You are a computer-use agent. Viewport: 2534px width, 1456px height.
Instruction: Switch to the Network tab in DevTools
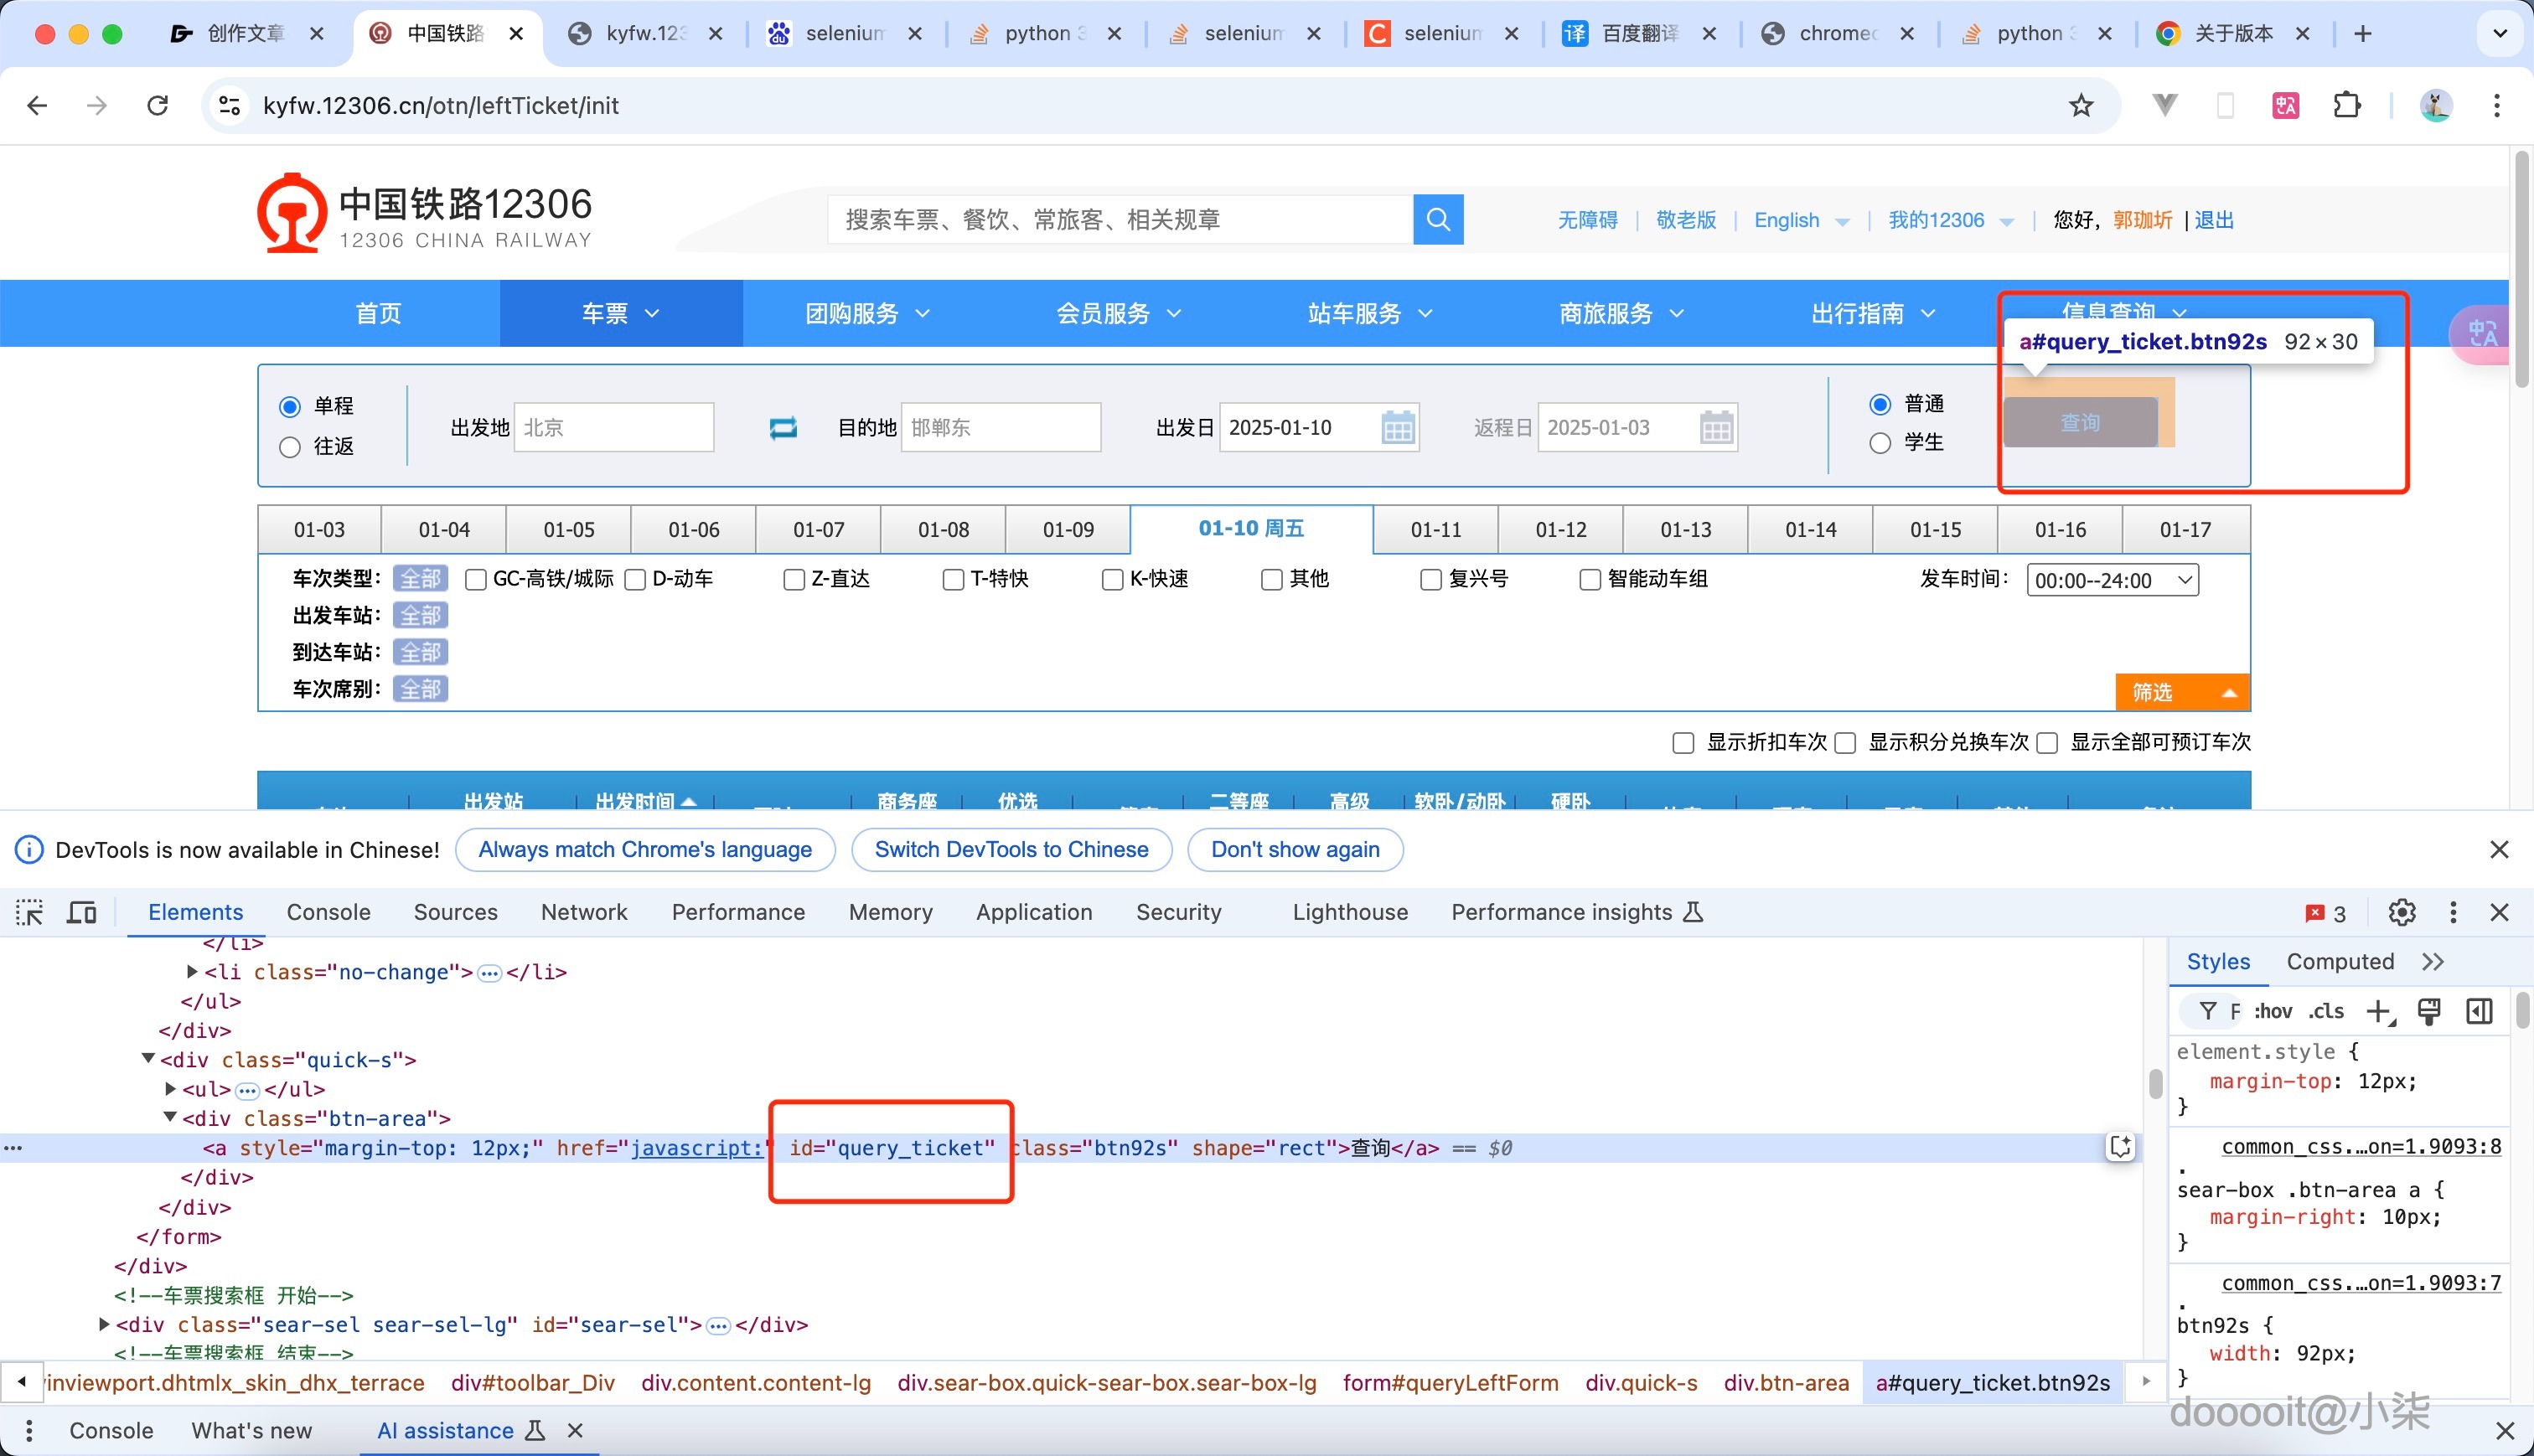pos(584,912)
